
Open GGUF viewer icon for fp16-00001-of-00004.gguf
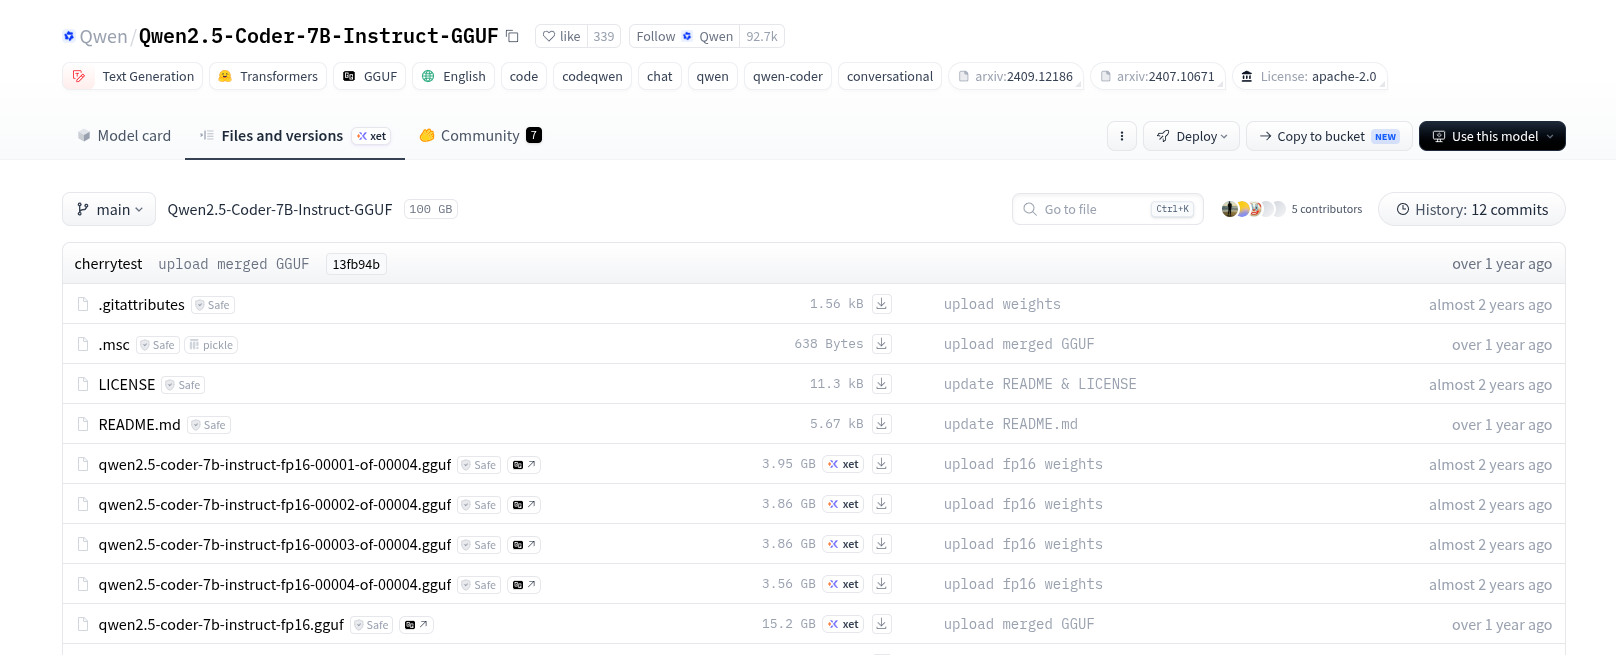point(524,465)
